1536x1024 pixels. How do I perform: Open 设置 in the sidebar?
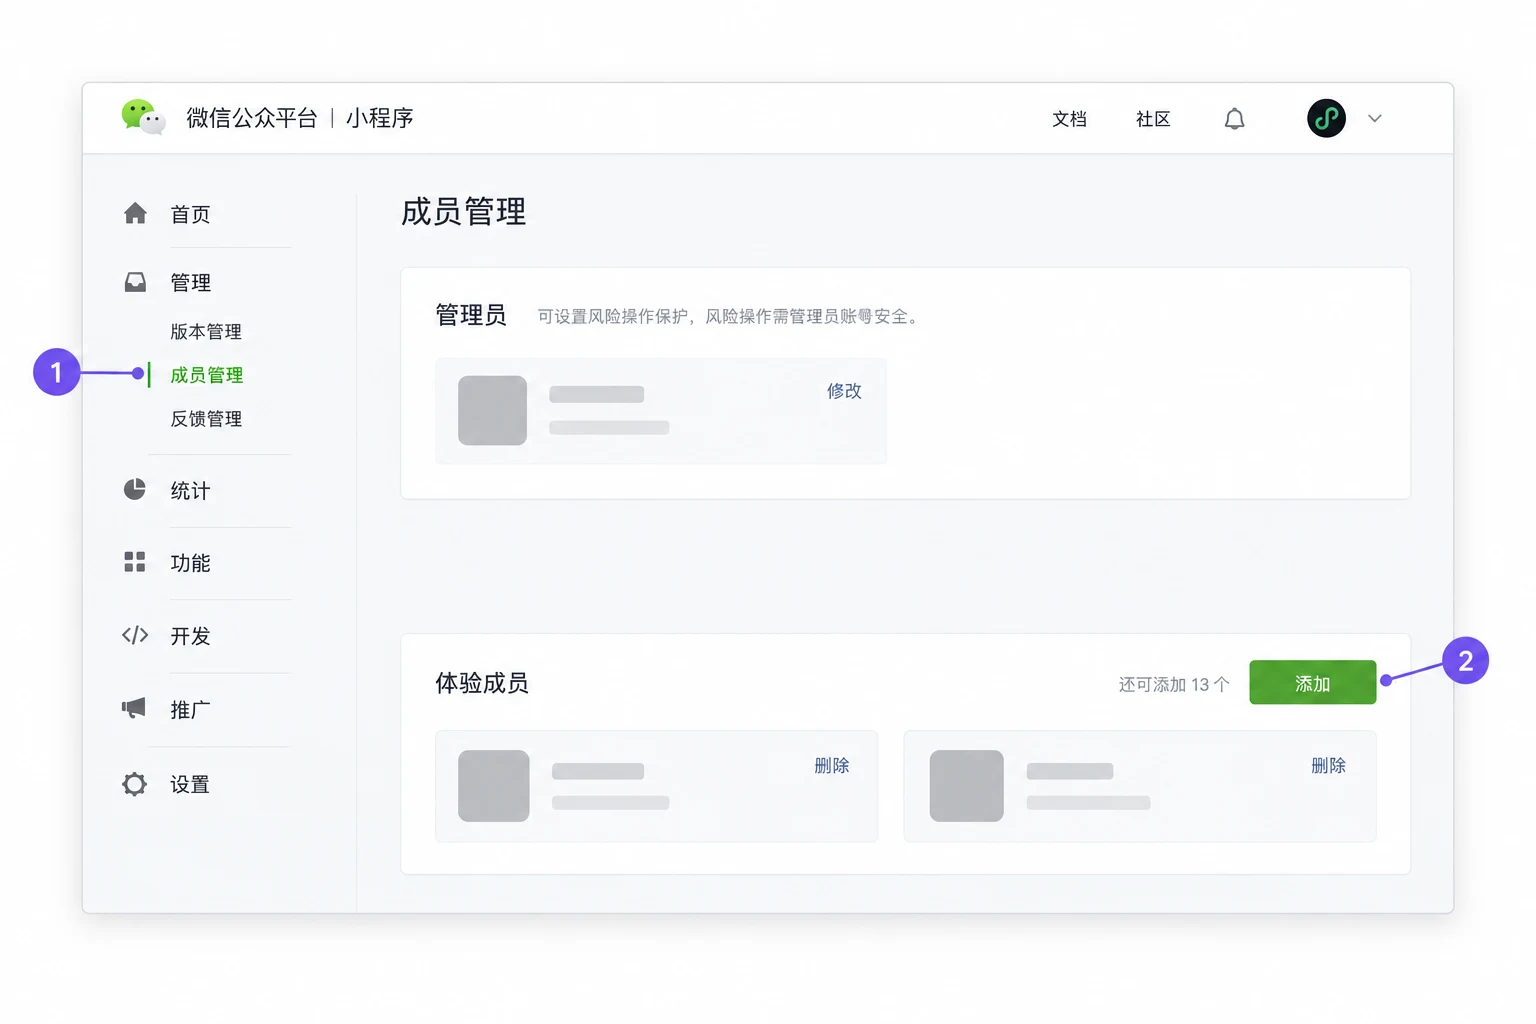click(190, 784)
